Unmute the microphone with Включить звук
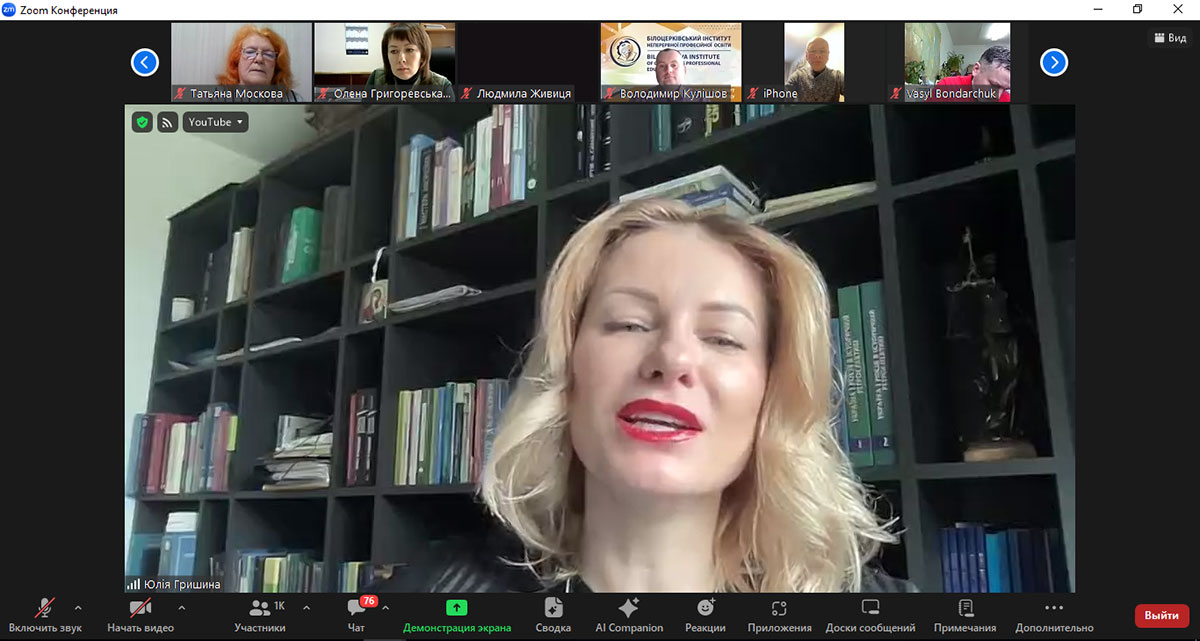The height and width of the screenshot is (641, 1200). (45, 615)
